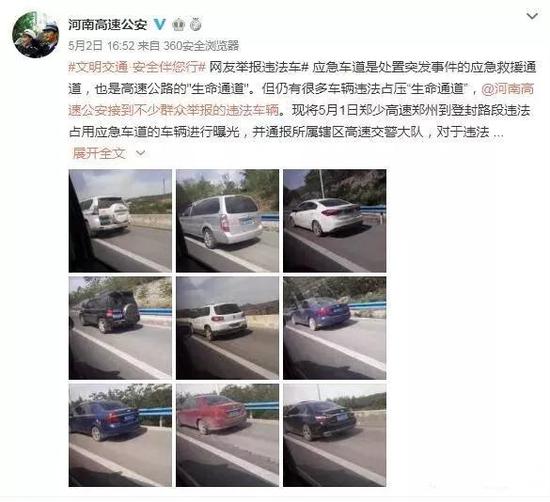Image resolution: width=550 pixels, height=502 pixels.
Task: Open the white sedan photo
Action: point(335,221)
